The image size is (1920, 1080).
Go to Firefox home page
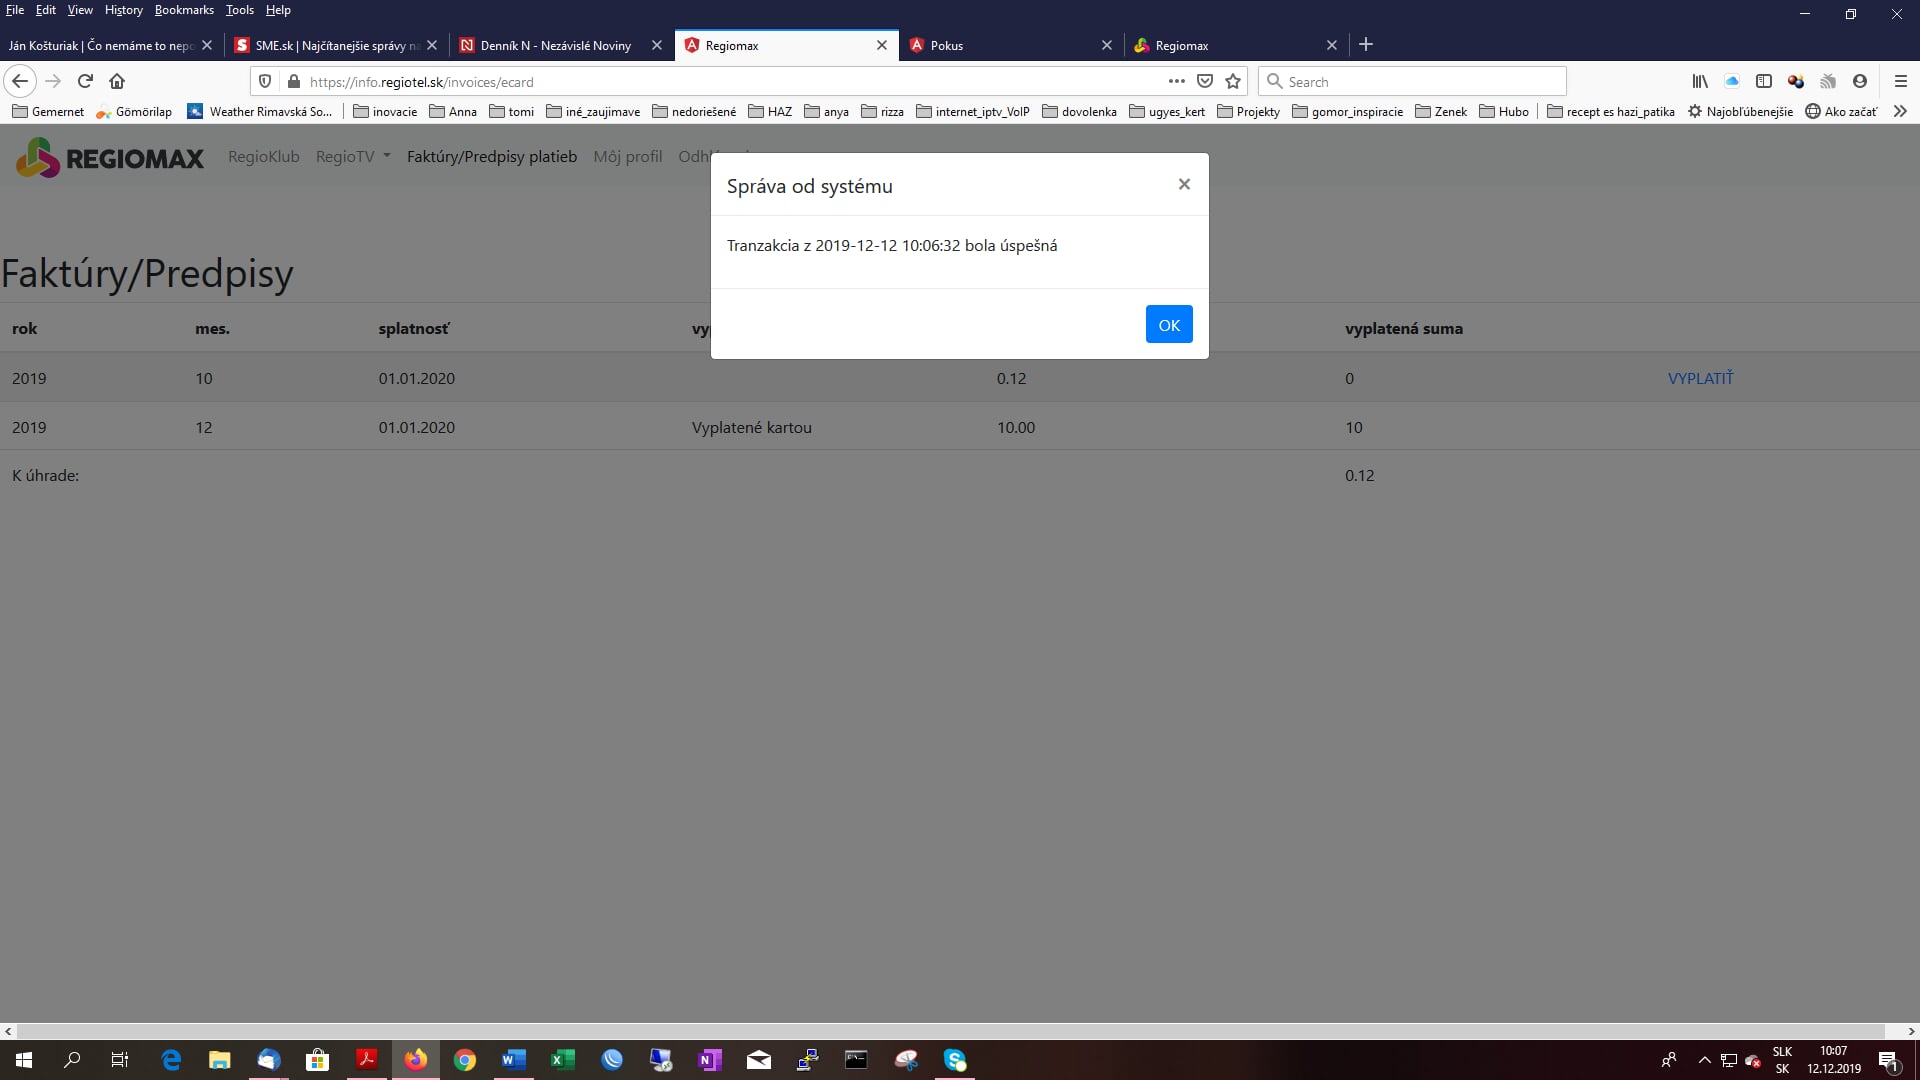(x=117, y=81)
